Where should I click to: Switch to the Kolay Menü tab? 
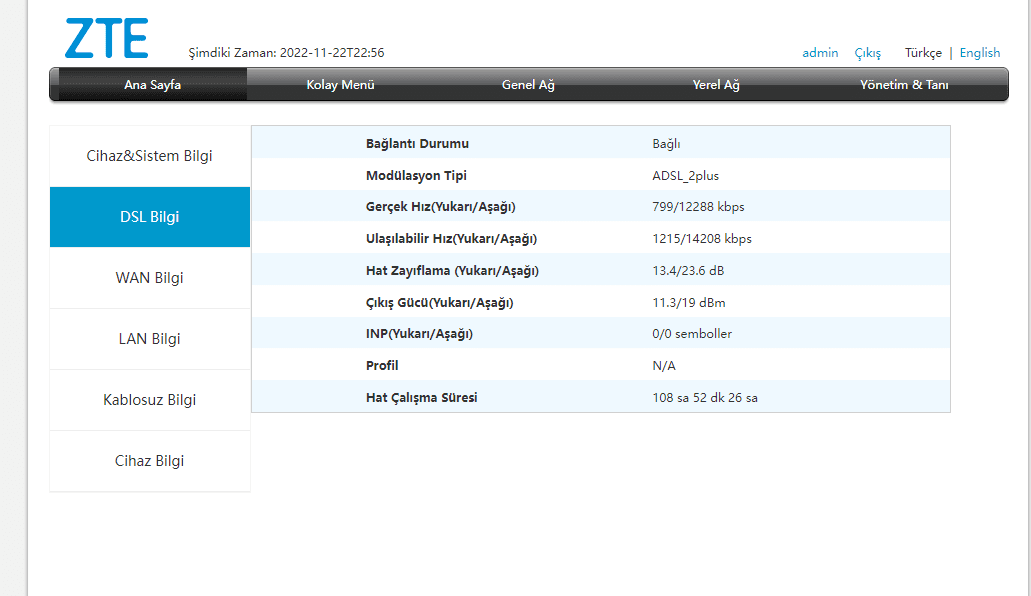tap(340, 85)
